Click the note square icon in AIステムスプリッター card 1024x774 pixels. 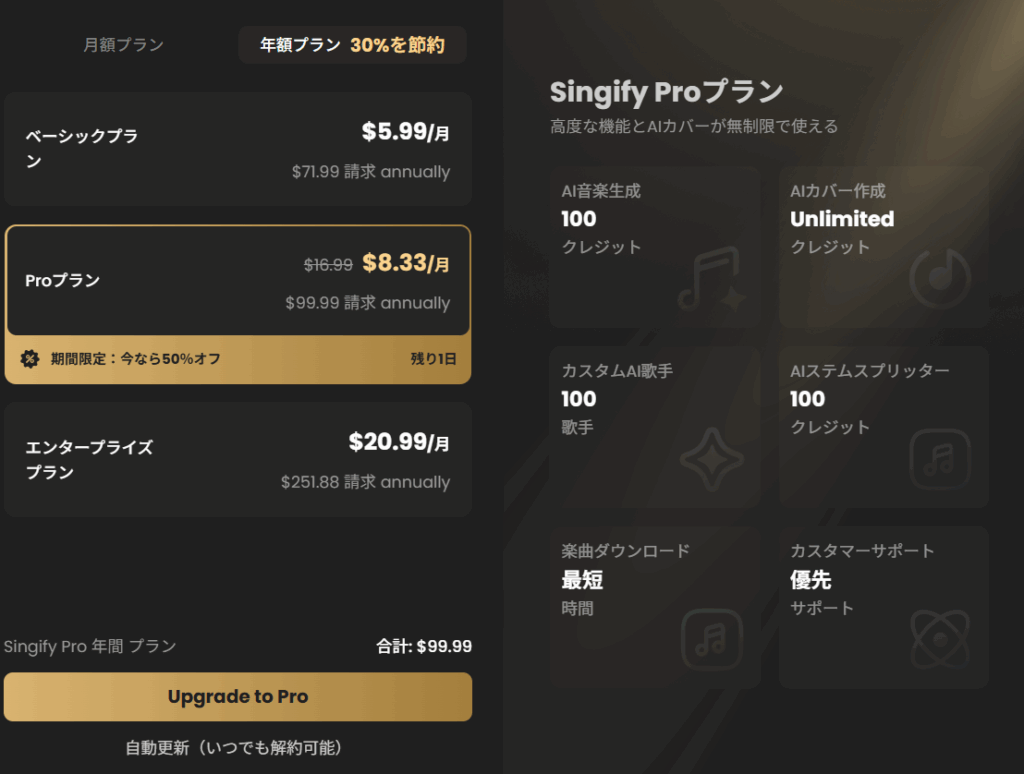[x=940, y=459]
